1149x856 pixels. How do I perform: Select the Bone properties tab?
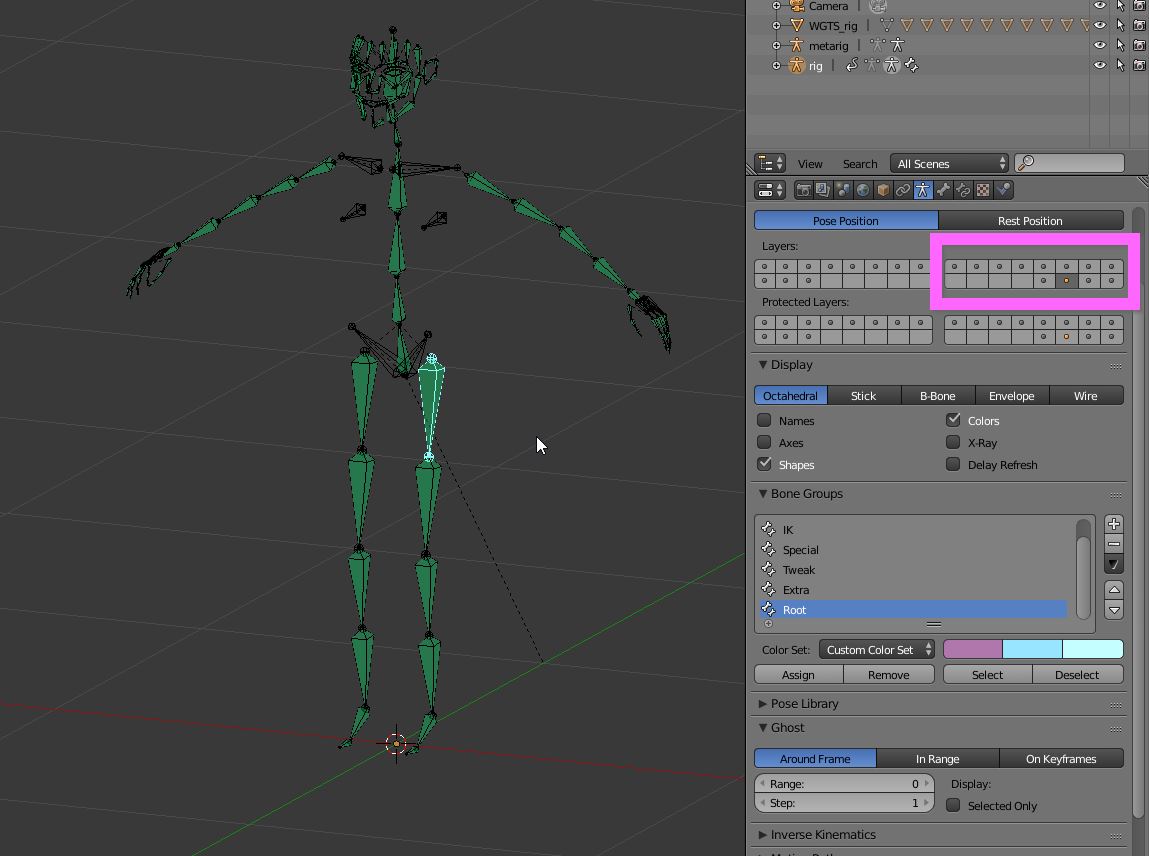tap(943, 189)
